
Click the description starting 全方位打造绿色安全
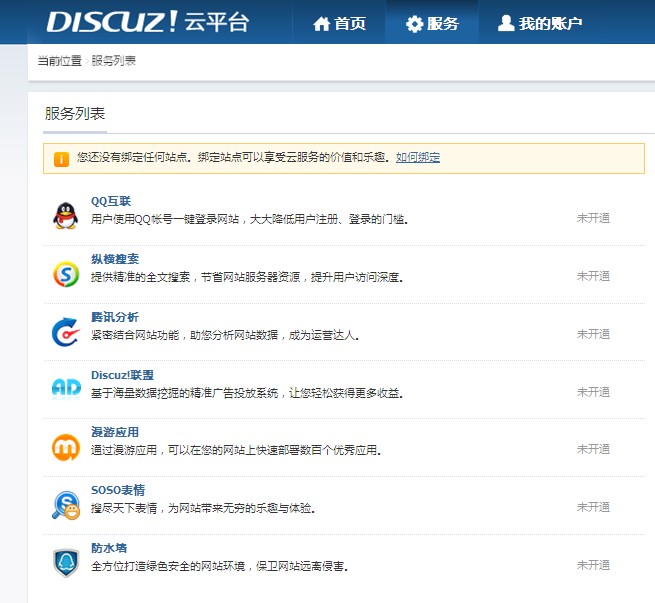coord(219,566)
